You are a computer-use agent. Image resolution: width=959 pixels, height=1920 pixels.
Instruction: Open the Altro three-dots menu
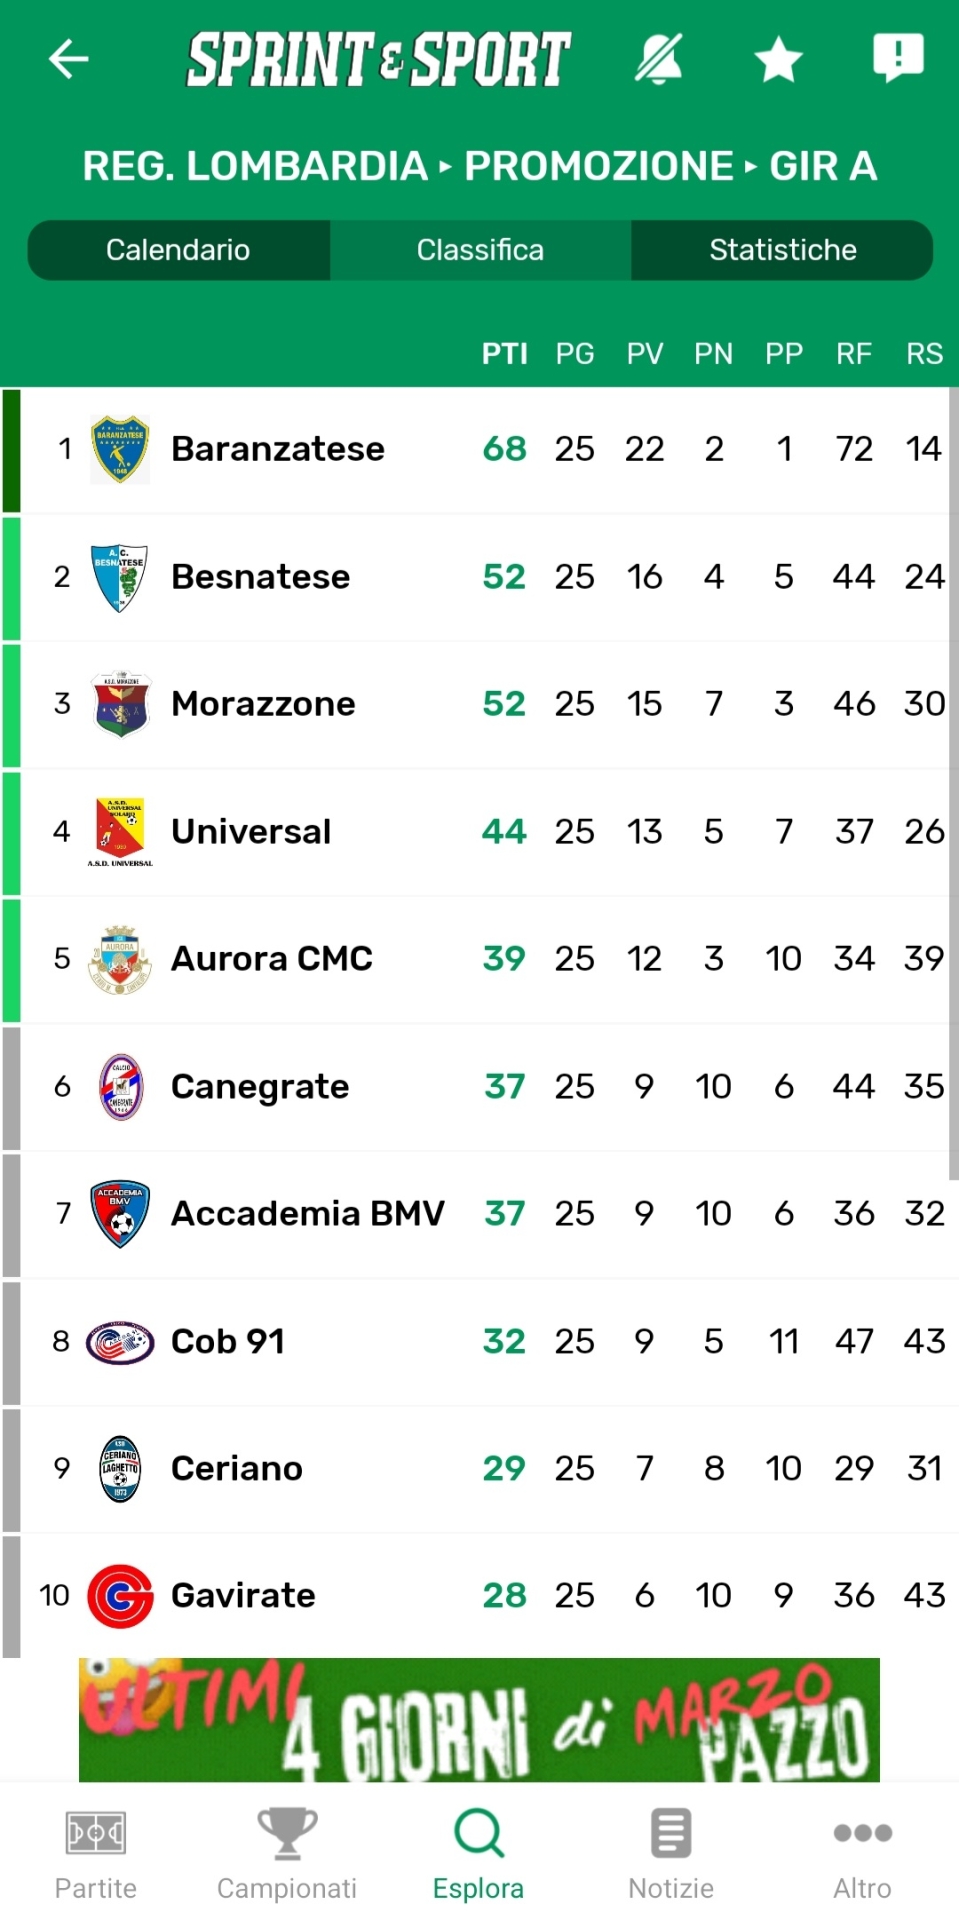click(x=863, y=1833)
